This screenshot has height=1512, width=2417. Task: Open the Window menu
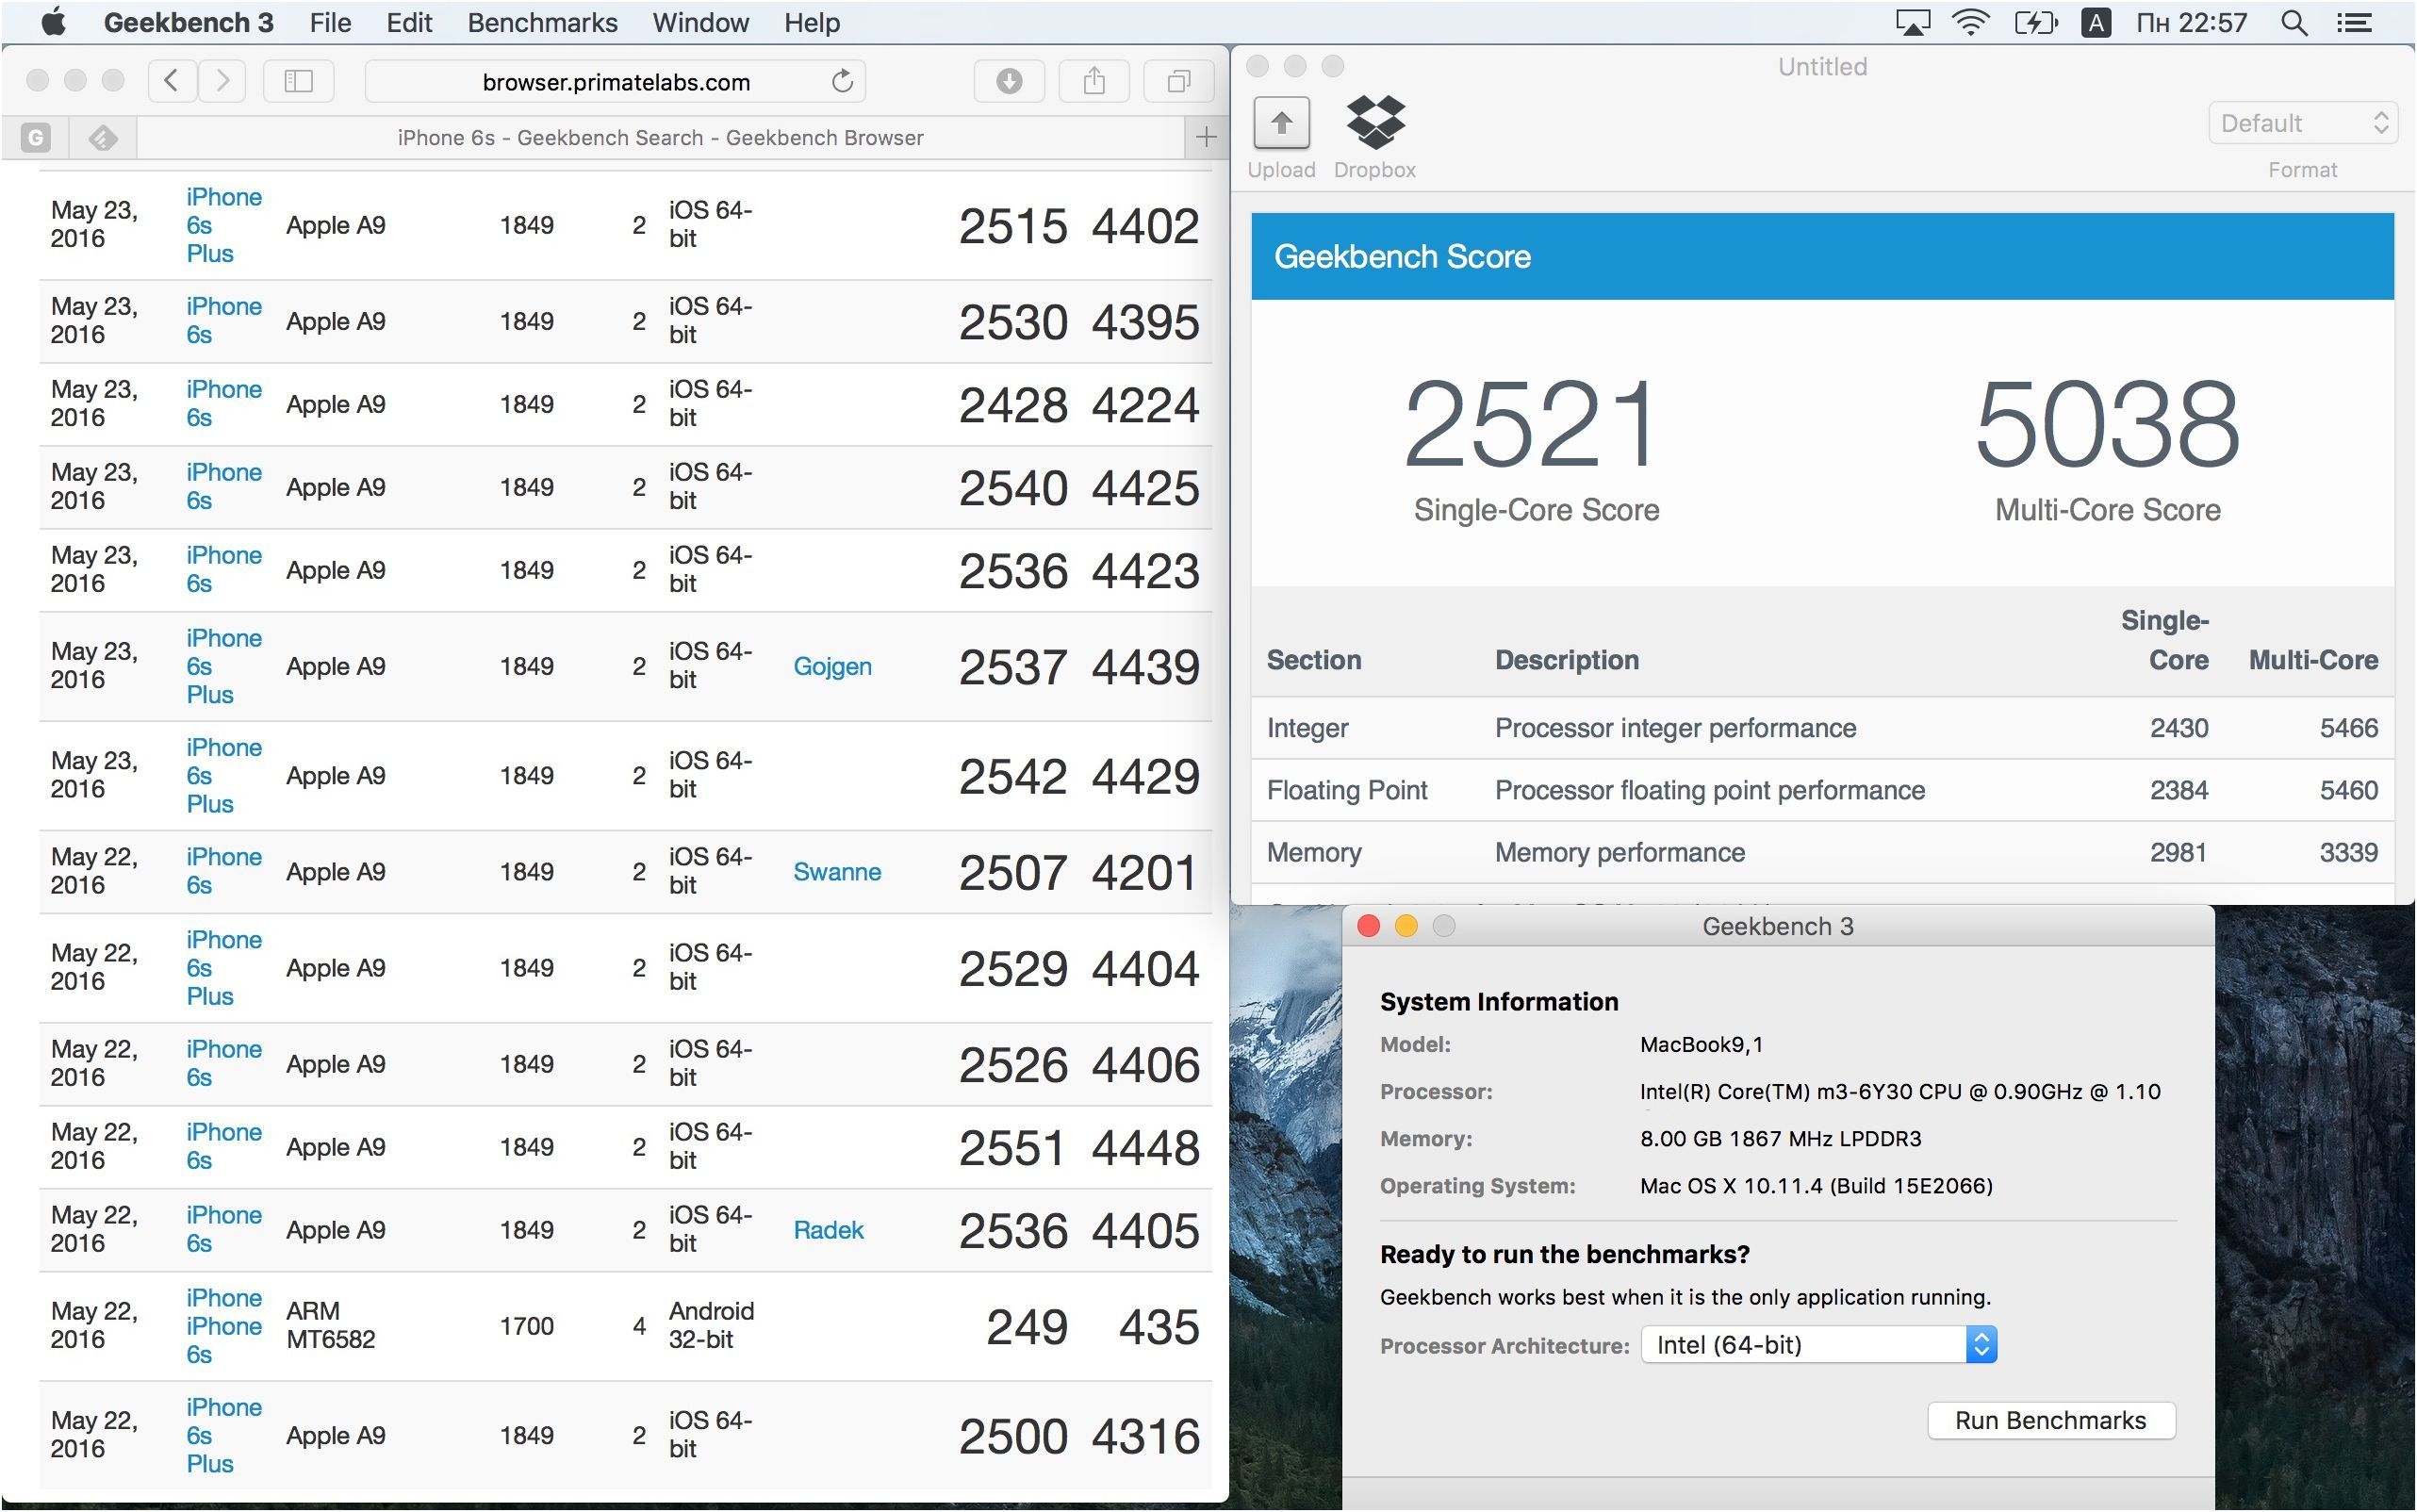[x=700, y=22]
